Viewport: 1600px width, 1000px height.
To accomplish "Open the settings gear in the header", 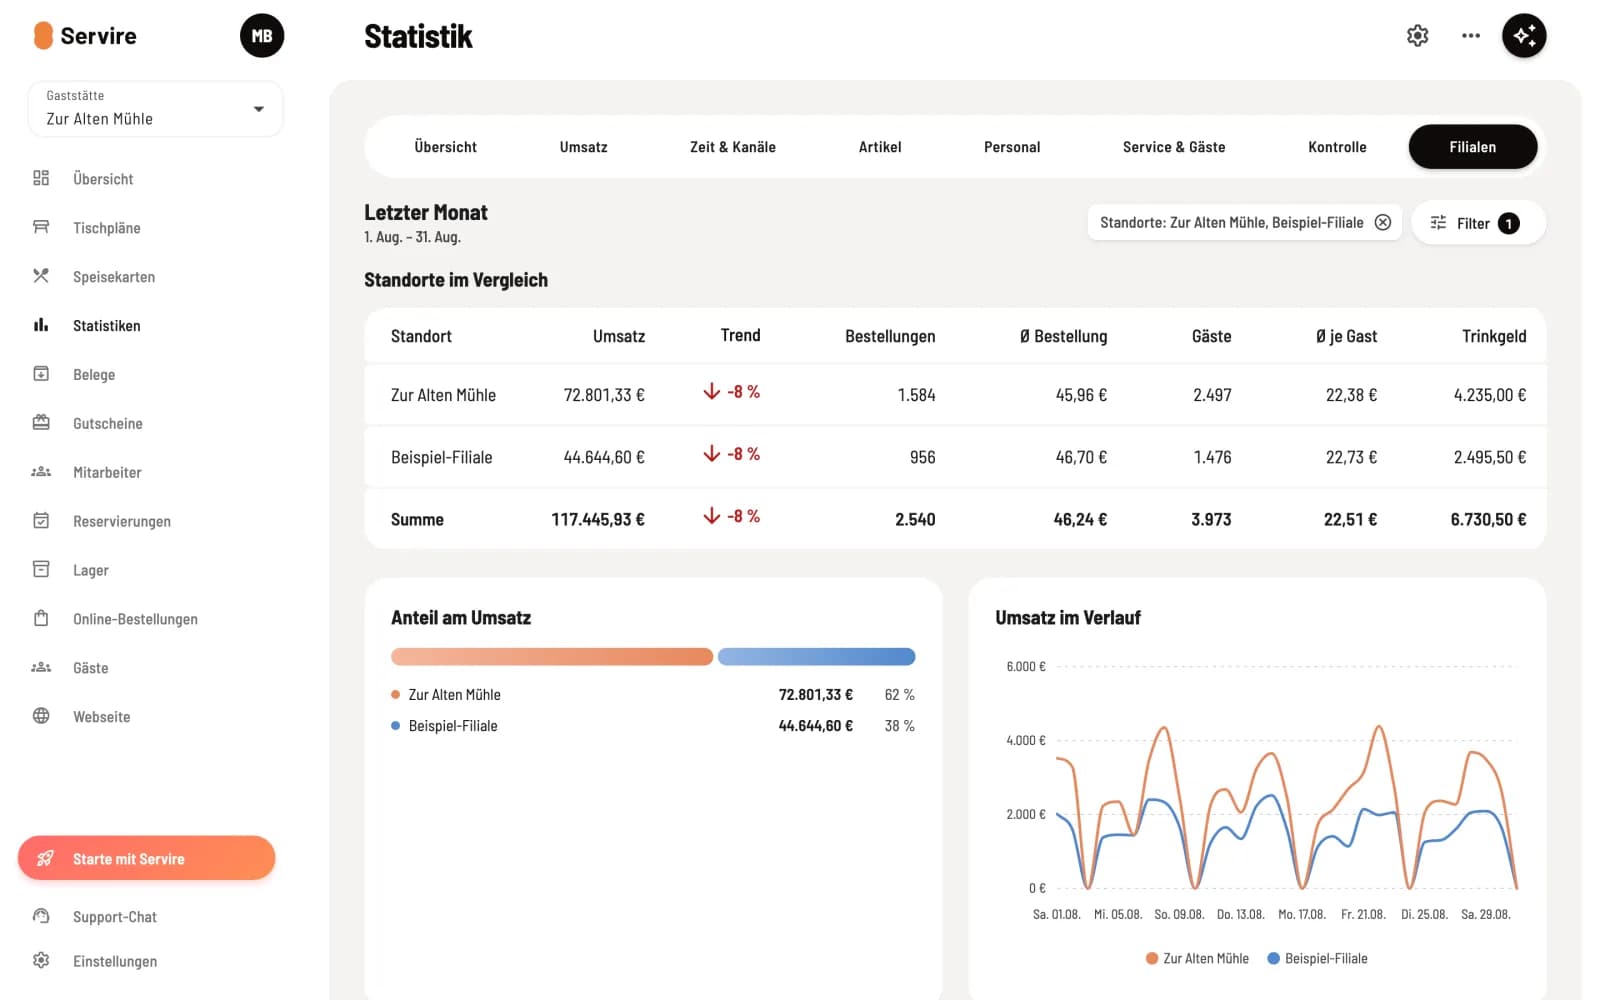I will pos(1417,36).
